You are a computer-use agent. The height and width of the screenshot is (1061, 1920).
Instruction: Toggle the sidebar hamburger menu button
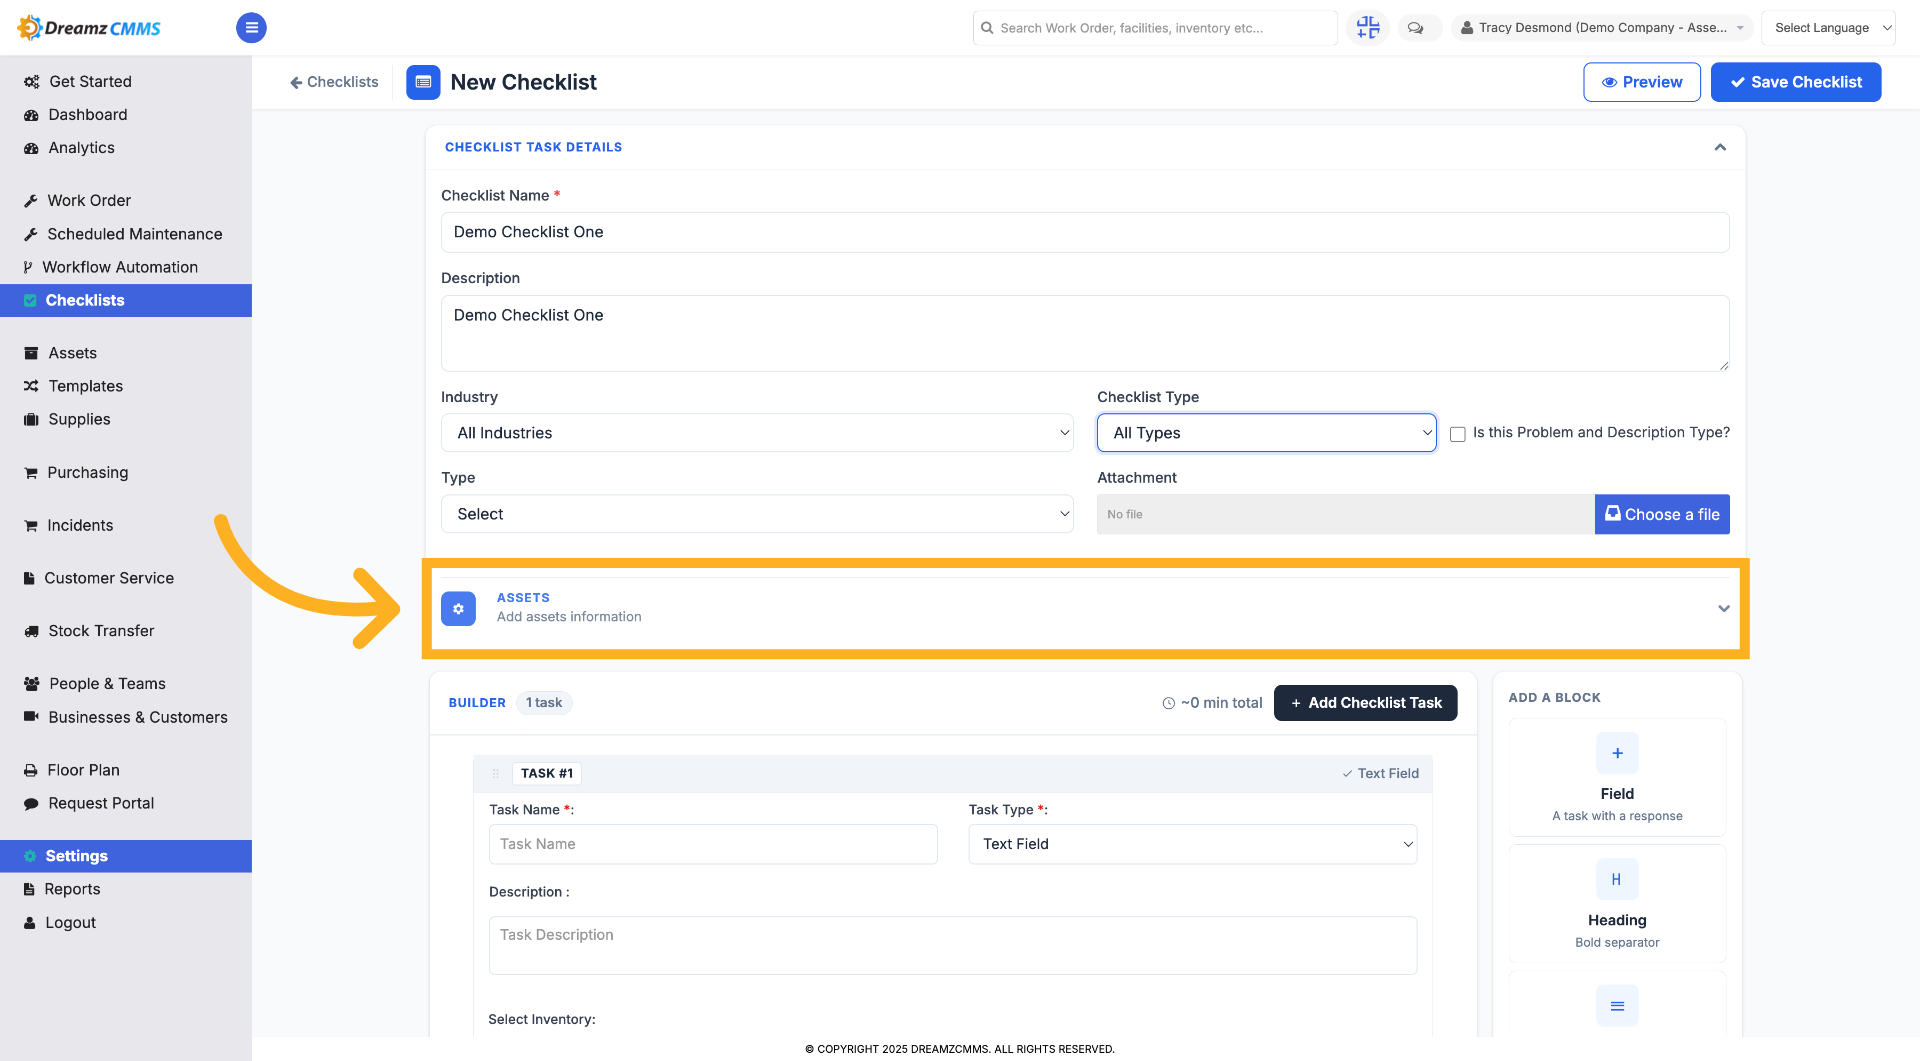pyautogui.click(x=251, y=28)
